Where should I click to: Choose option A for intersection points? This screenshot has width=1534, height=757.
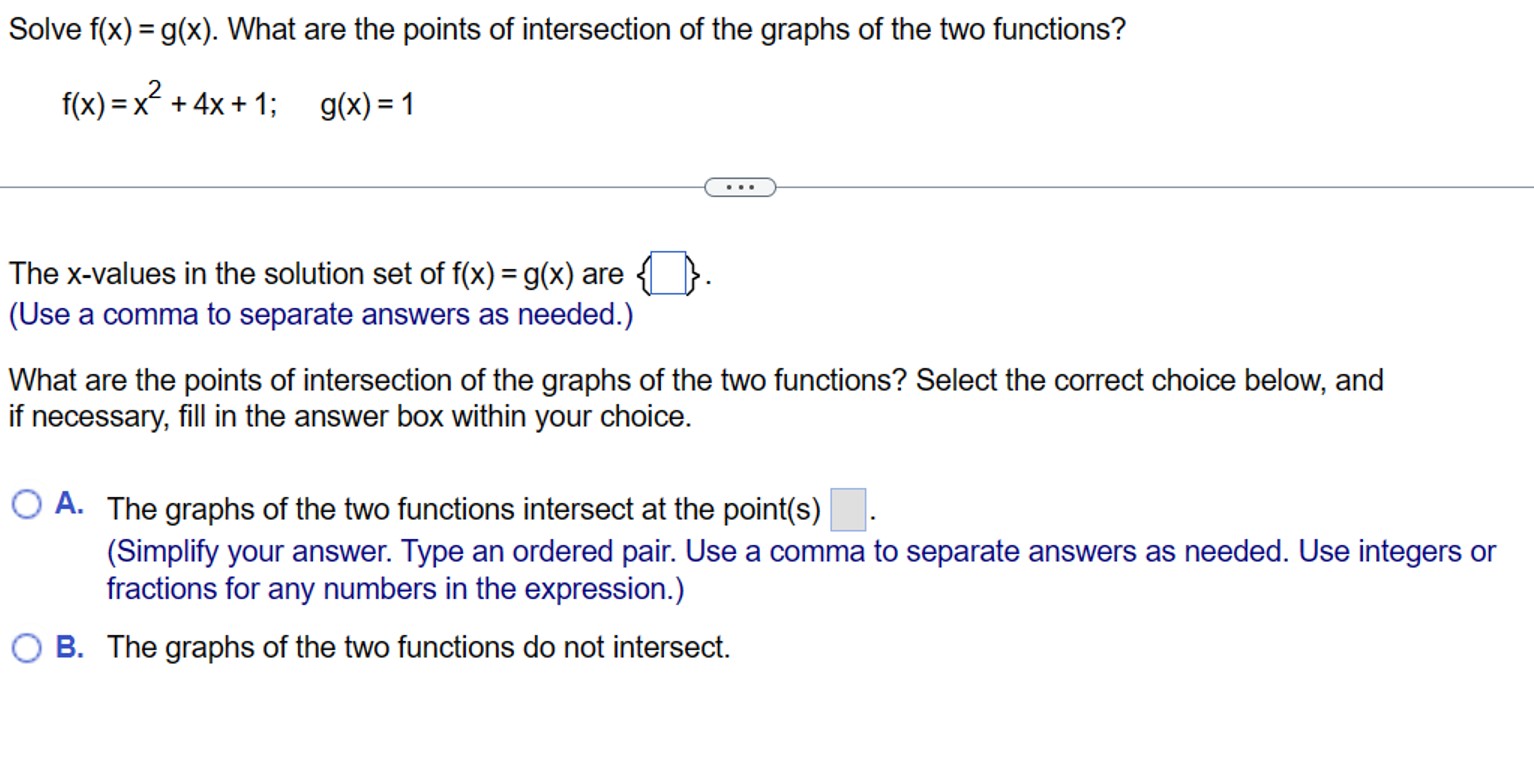pyautogui.click(x=27, y=505)
